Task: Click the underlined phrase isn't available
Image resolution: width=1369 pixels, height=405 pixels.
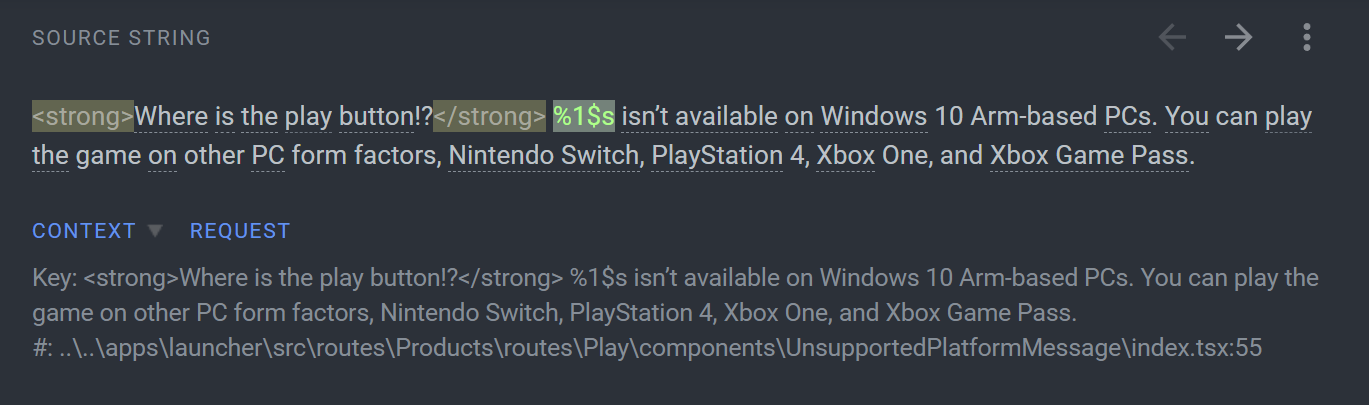Action: [699, 117]
